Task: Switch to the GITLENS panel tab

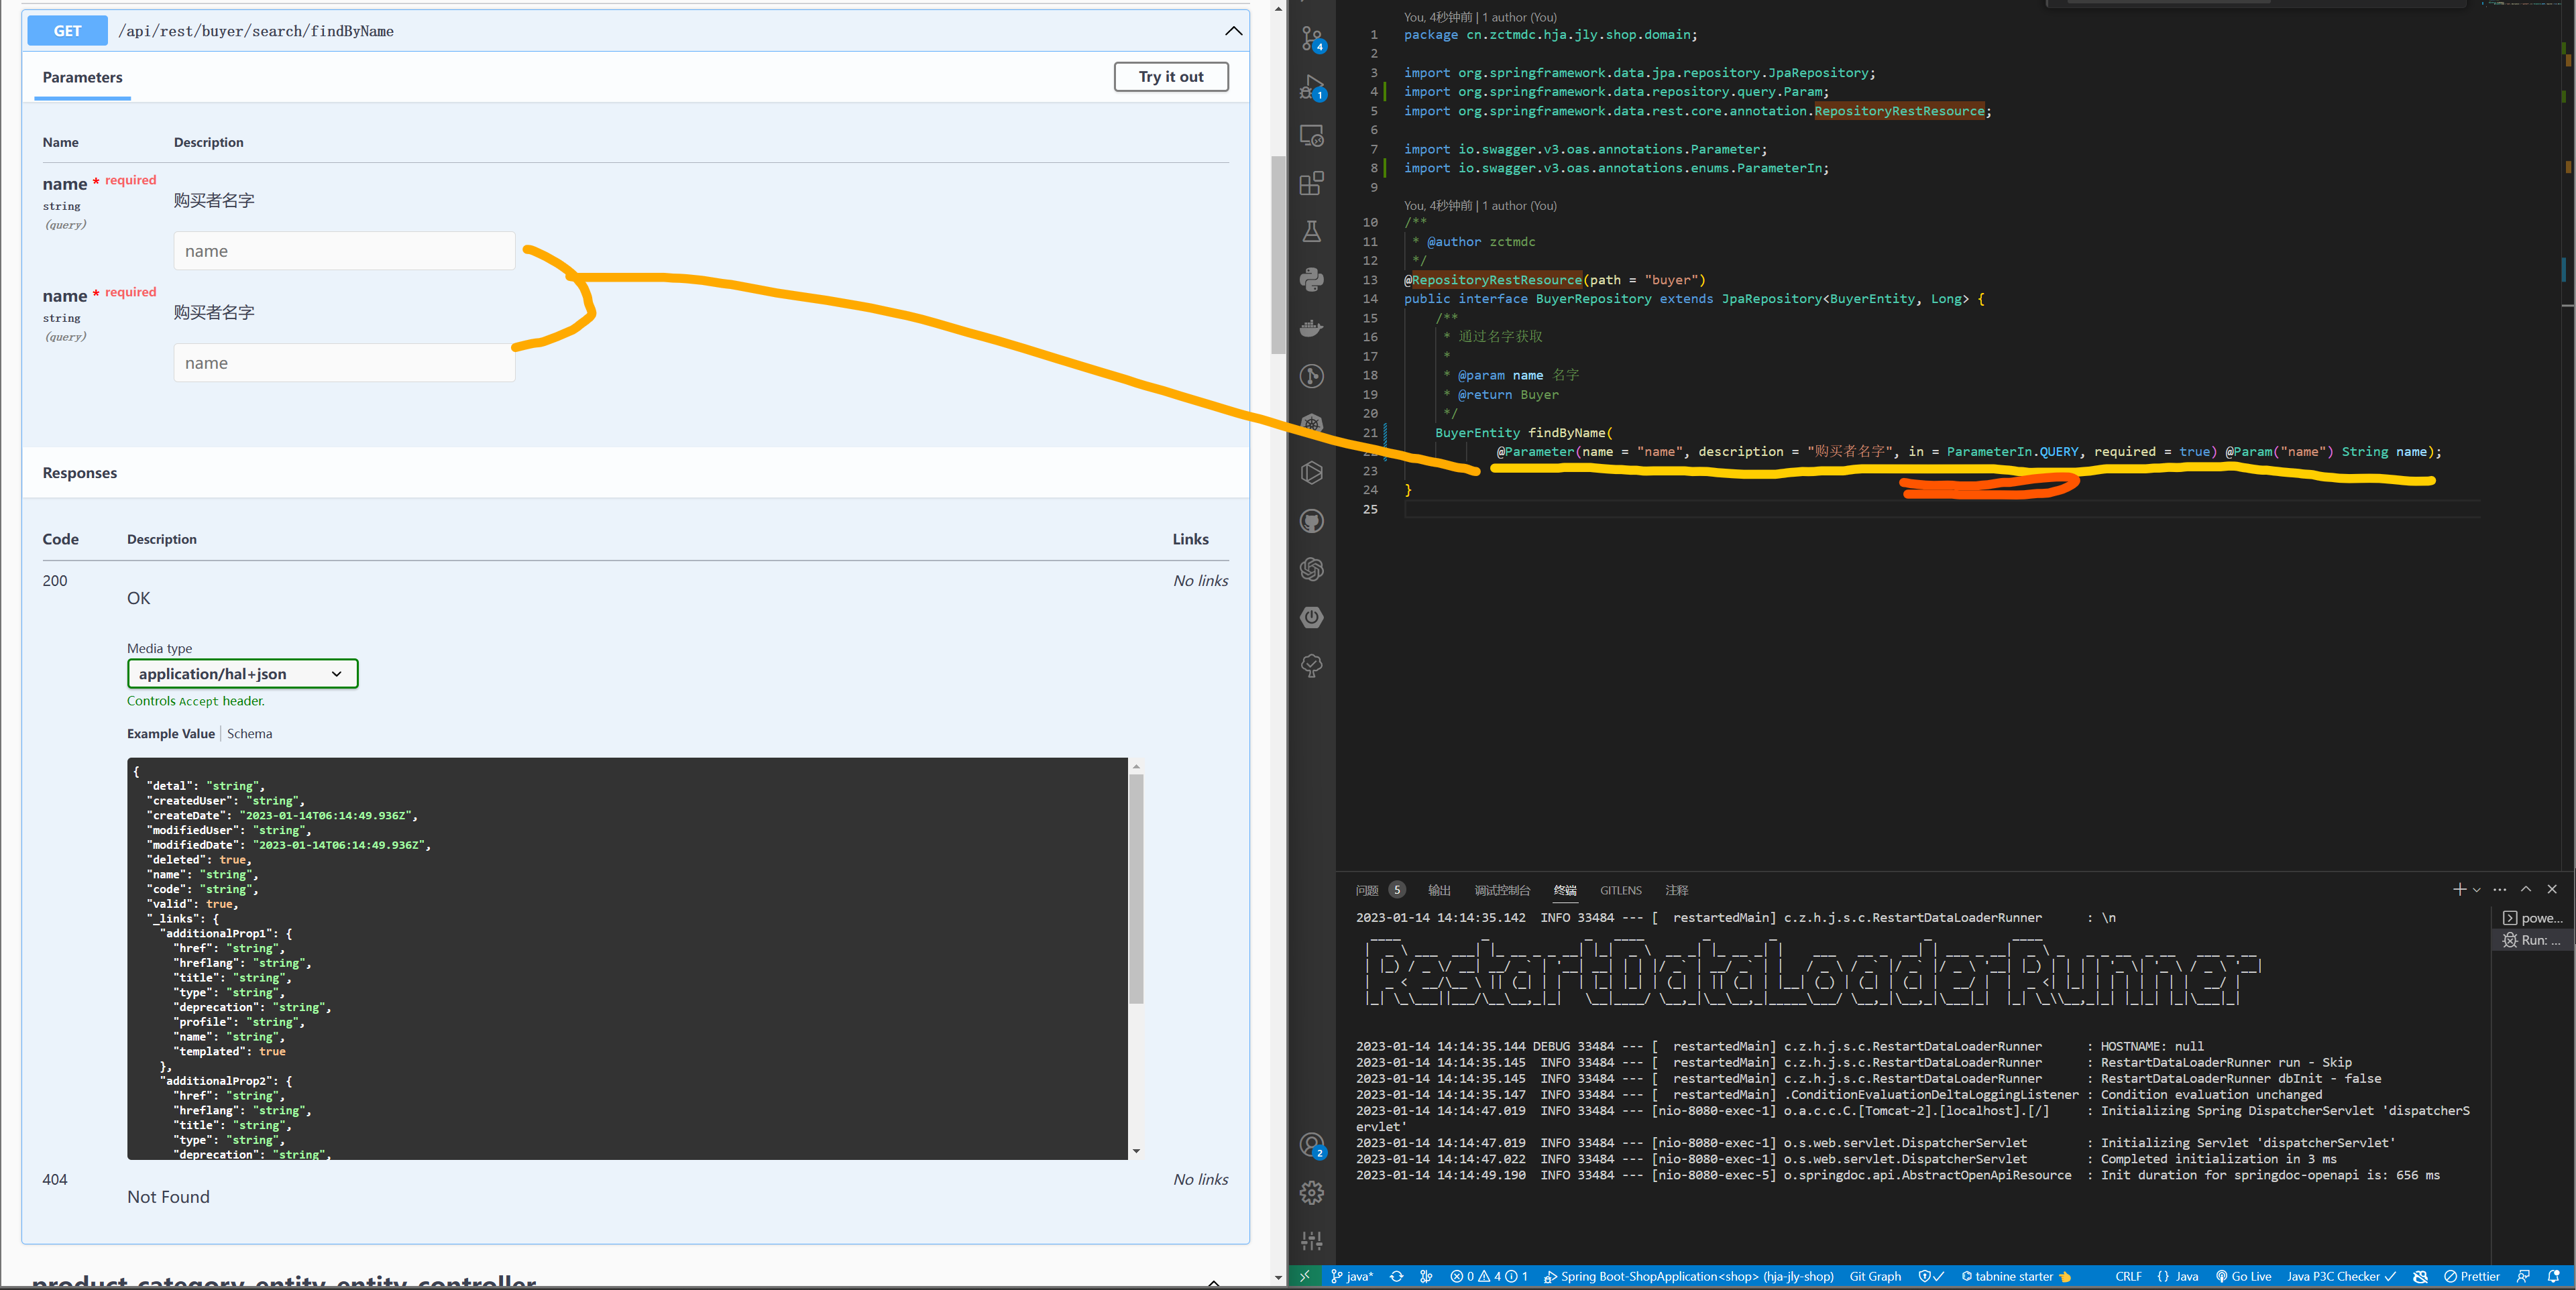Action: [1620, 890]
